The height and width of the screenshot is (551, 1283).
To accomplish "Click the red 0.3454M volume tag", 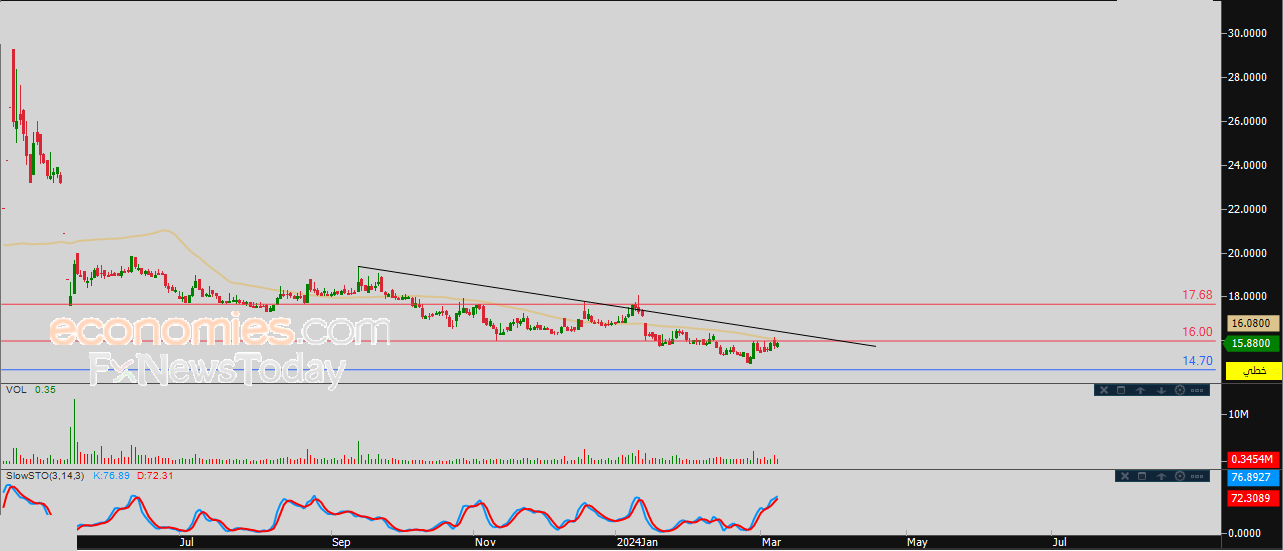I will 1253,458.
